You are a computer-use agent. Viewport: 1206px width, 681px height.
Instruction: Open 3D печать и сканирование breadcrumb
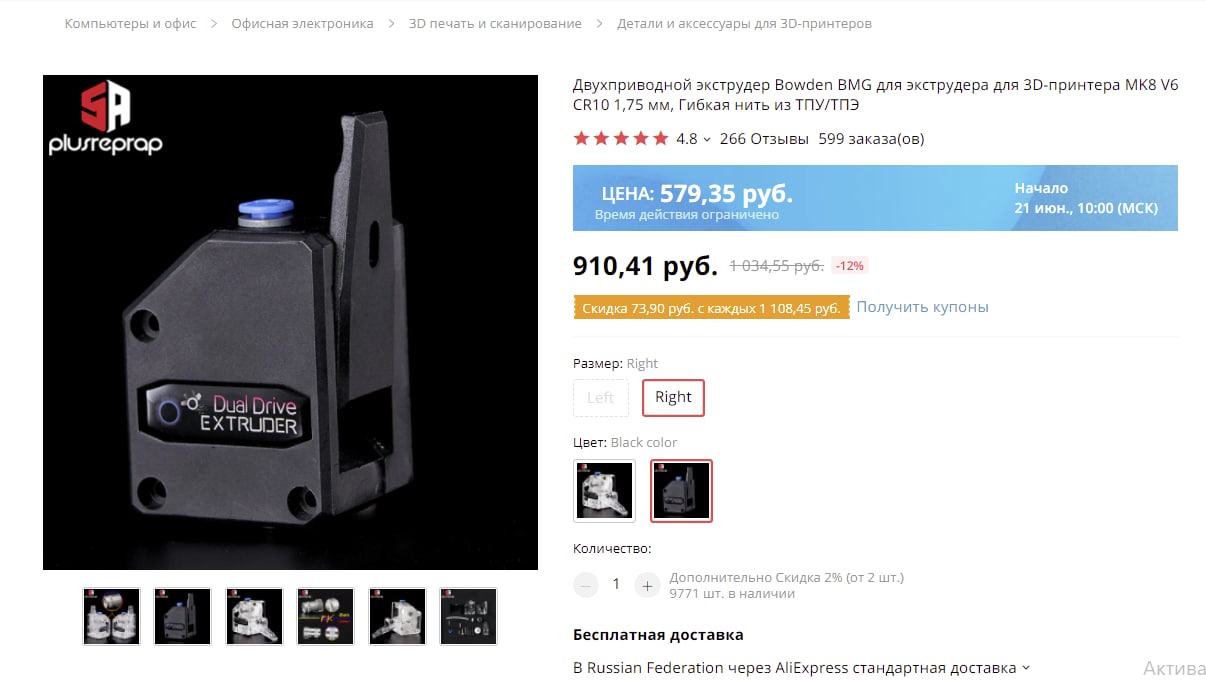click(x=495, y=23)
